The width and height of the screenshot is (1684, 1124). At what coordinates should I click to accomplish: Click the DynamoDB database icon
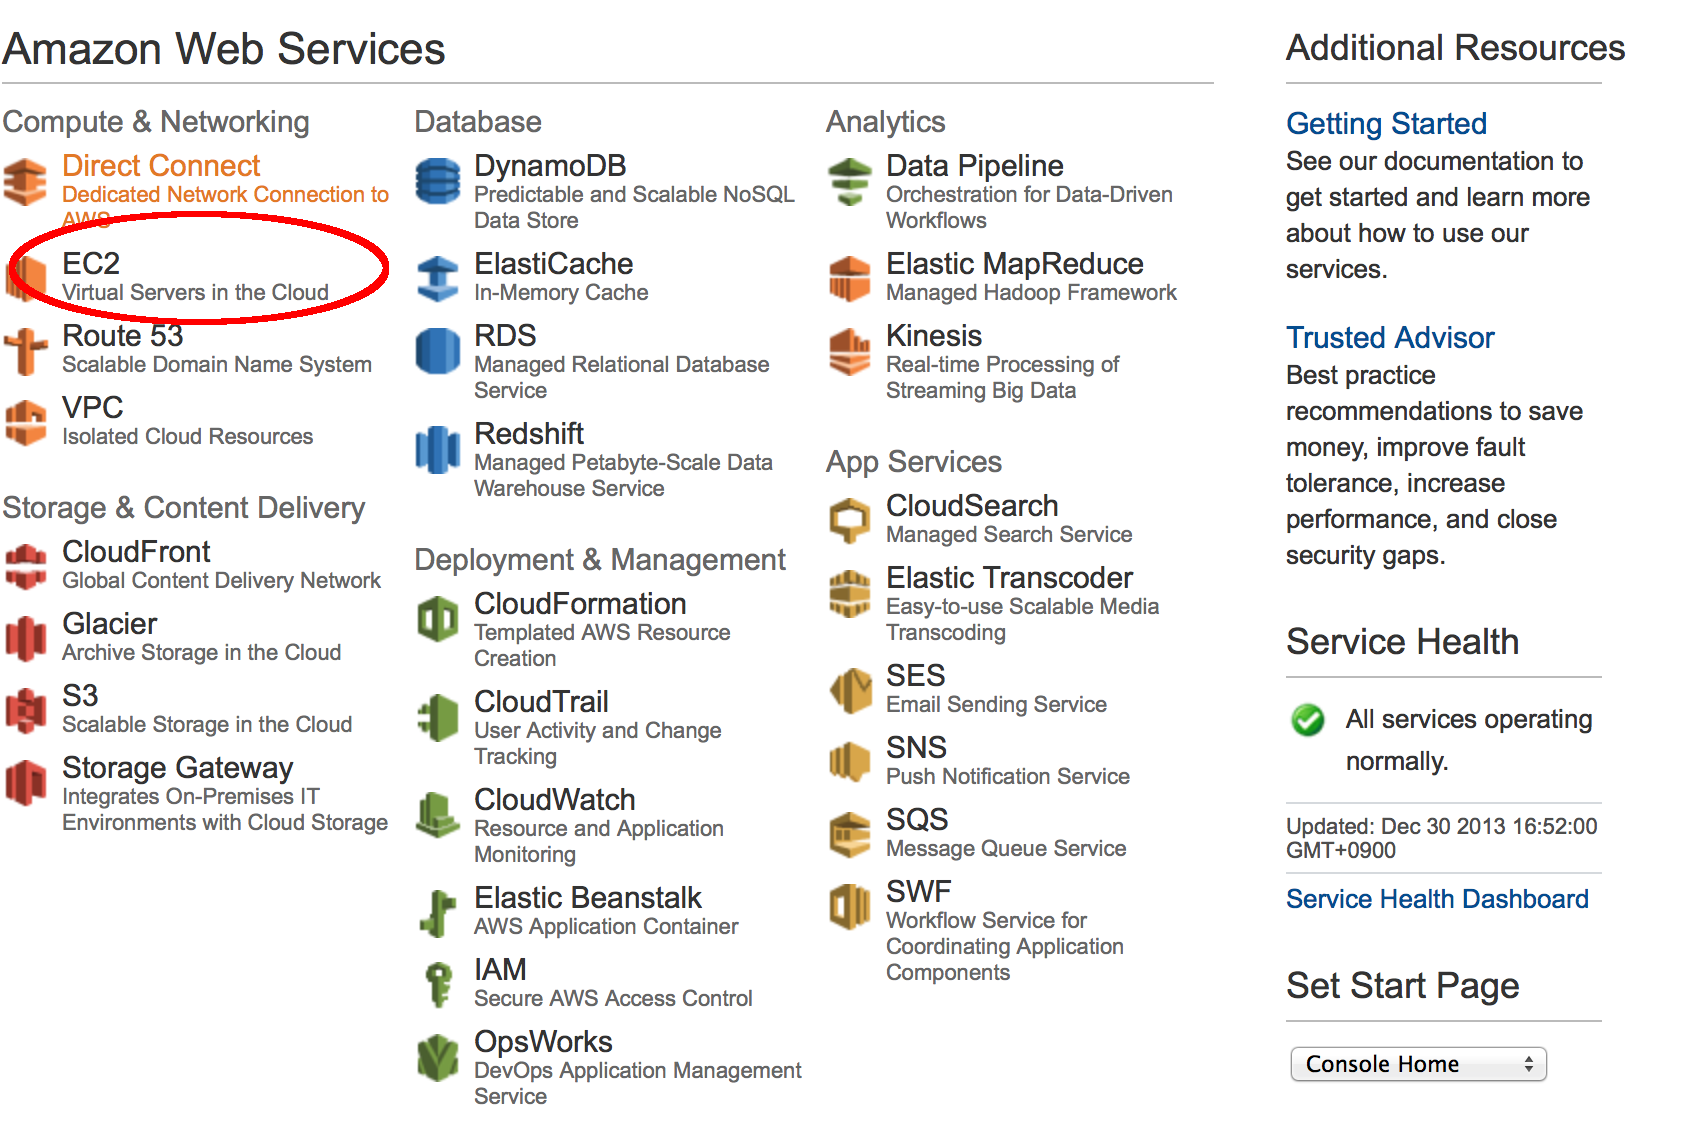coord(437,181)
